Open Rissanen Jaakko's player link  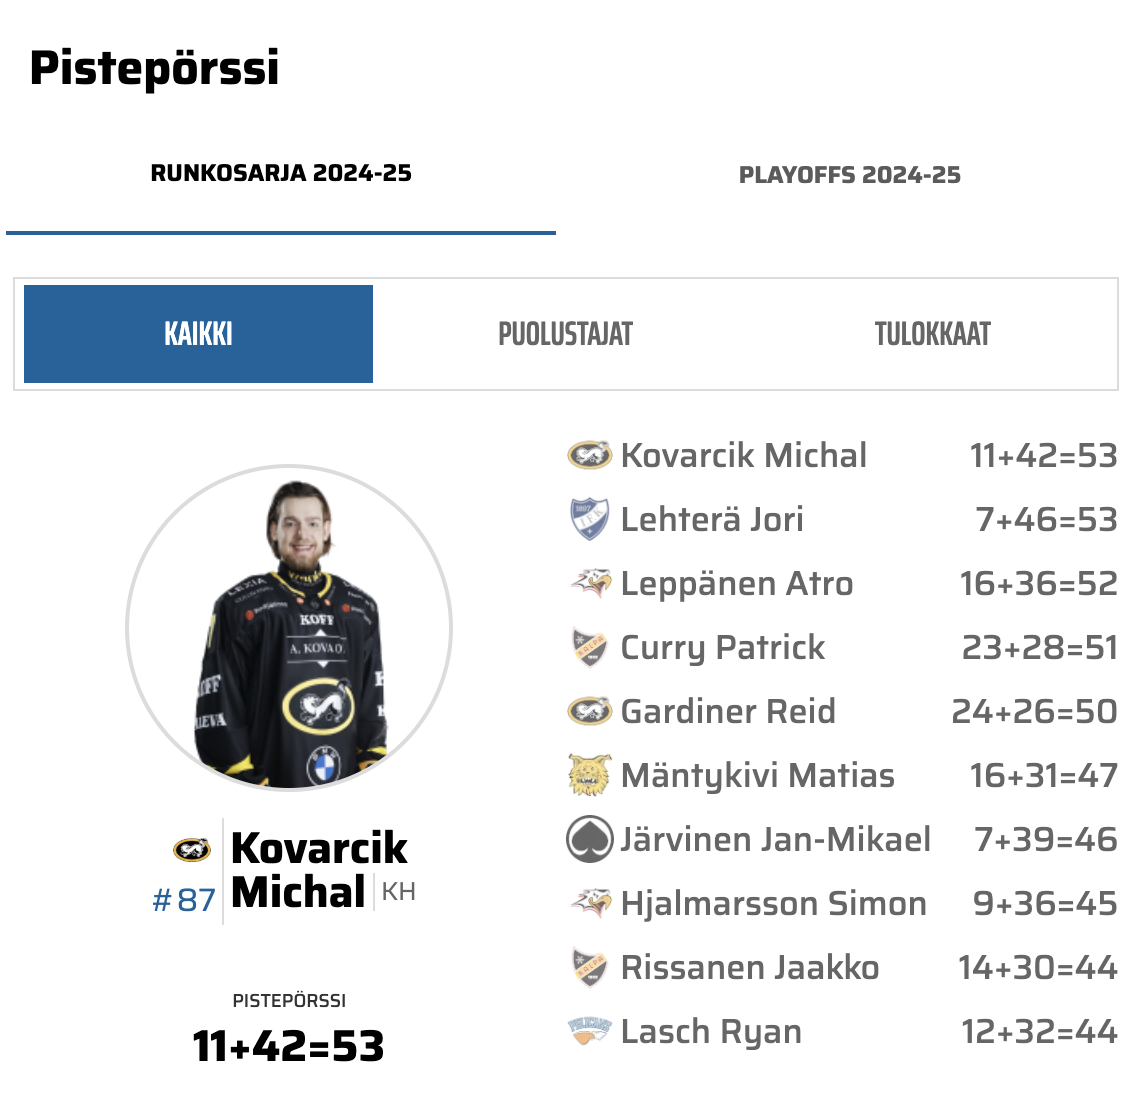point(750,968)
